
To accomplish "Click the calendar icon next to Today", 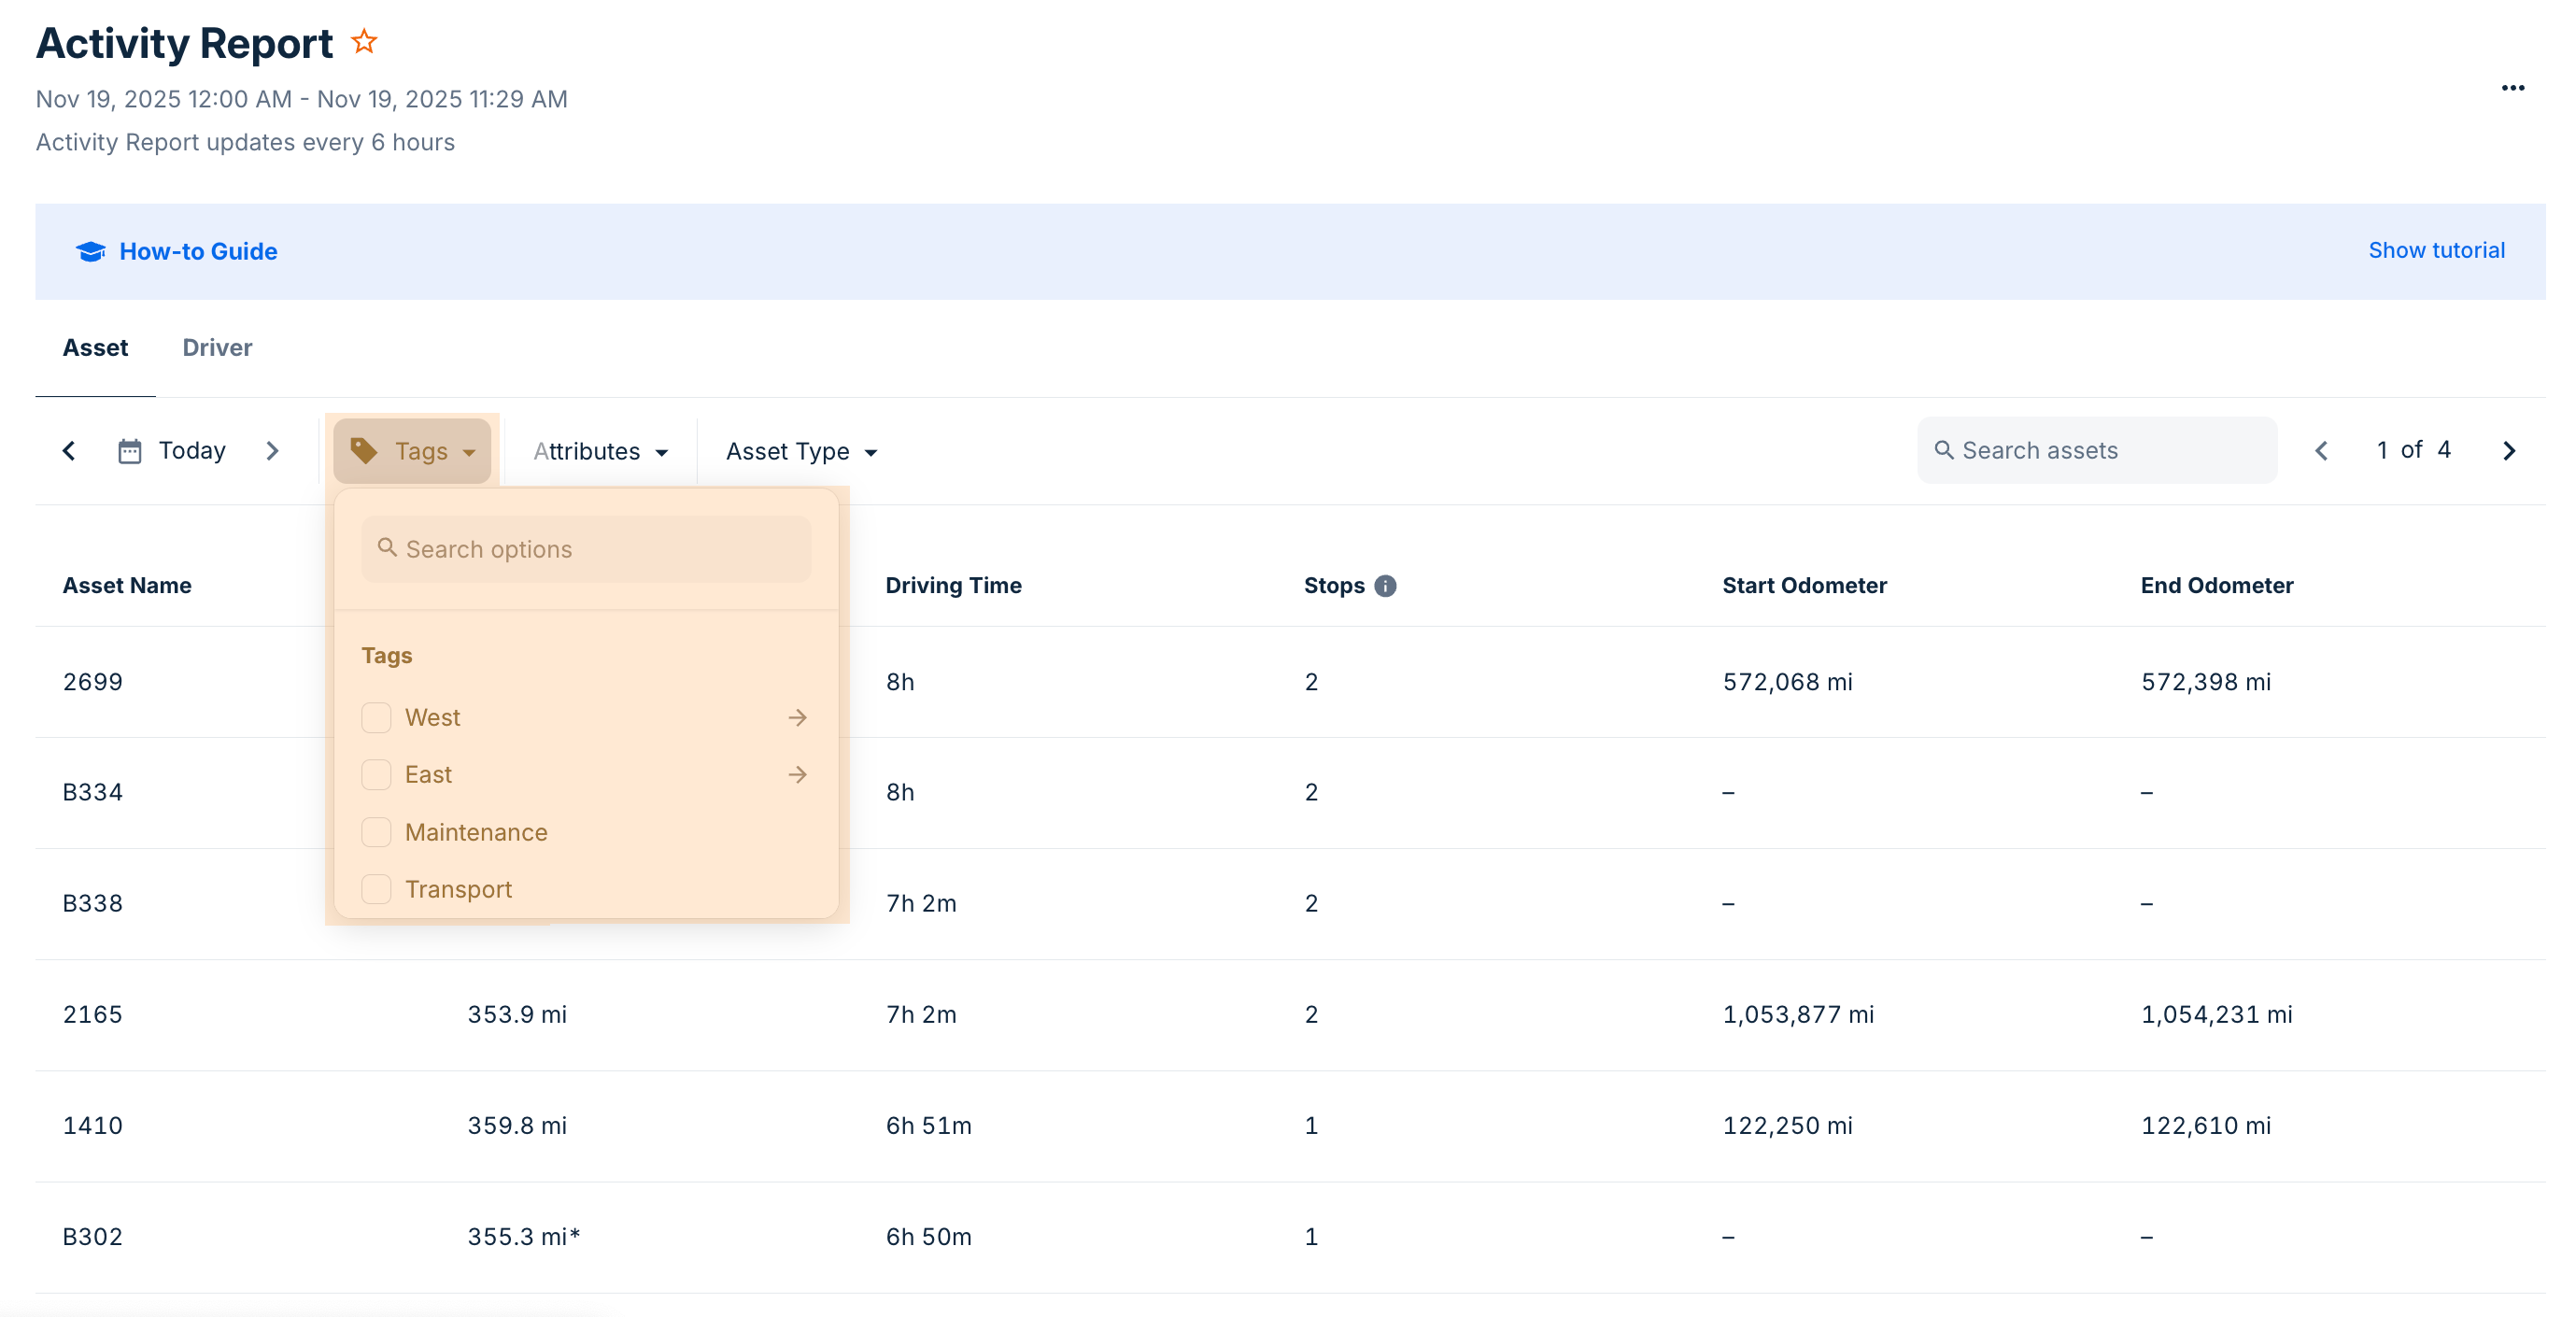I will coord(130,451).
